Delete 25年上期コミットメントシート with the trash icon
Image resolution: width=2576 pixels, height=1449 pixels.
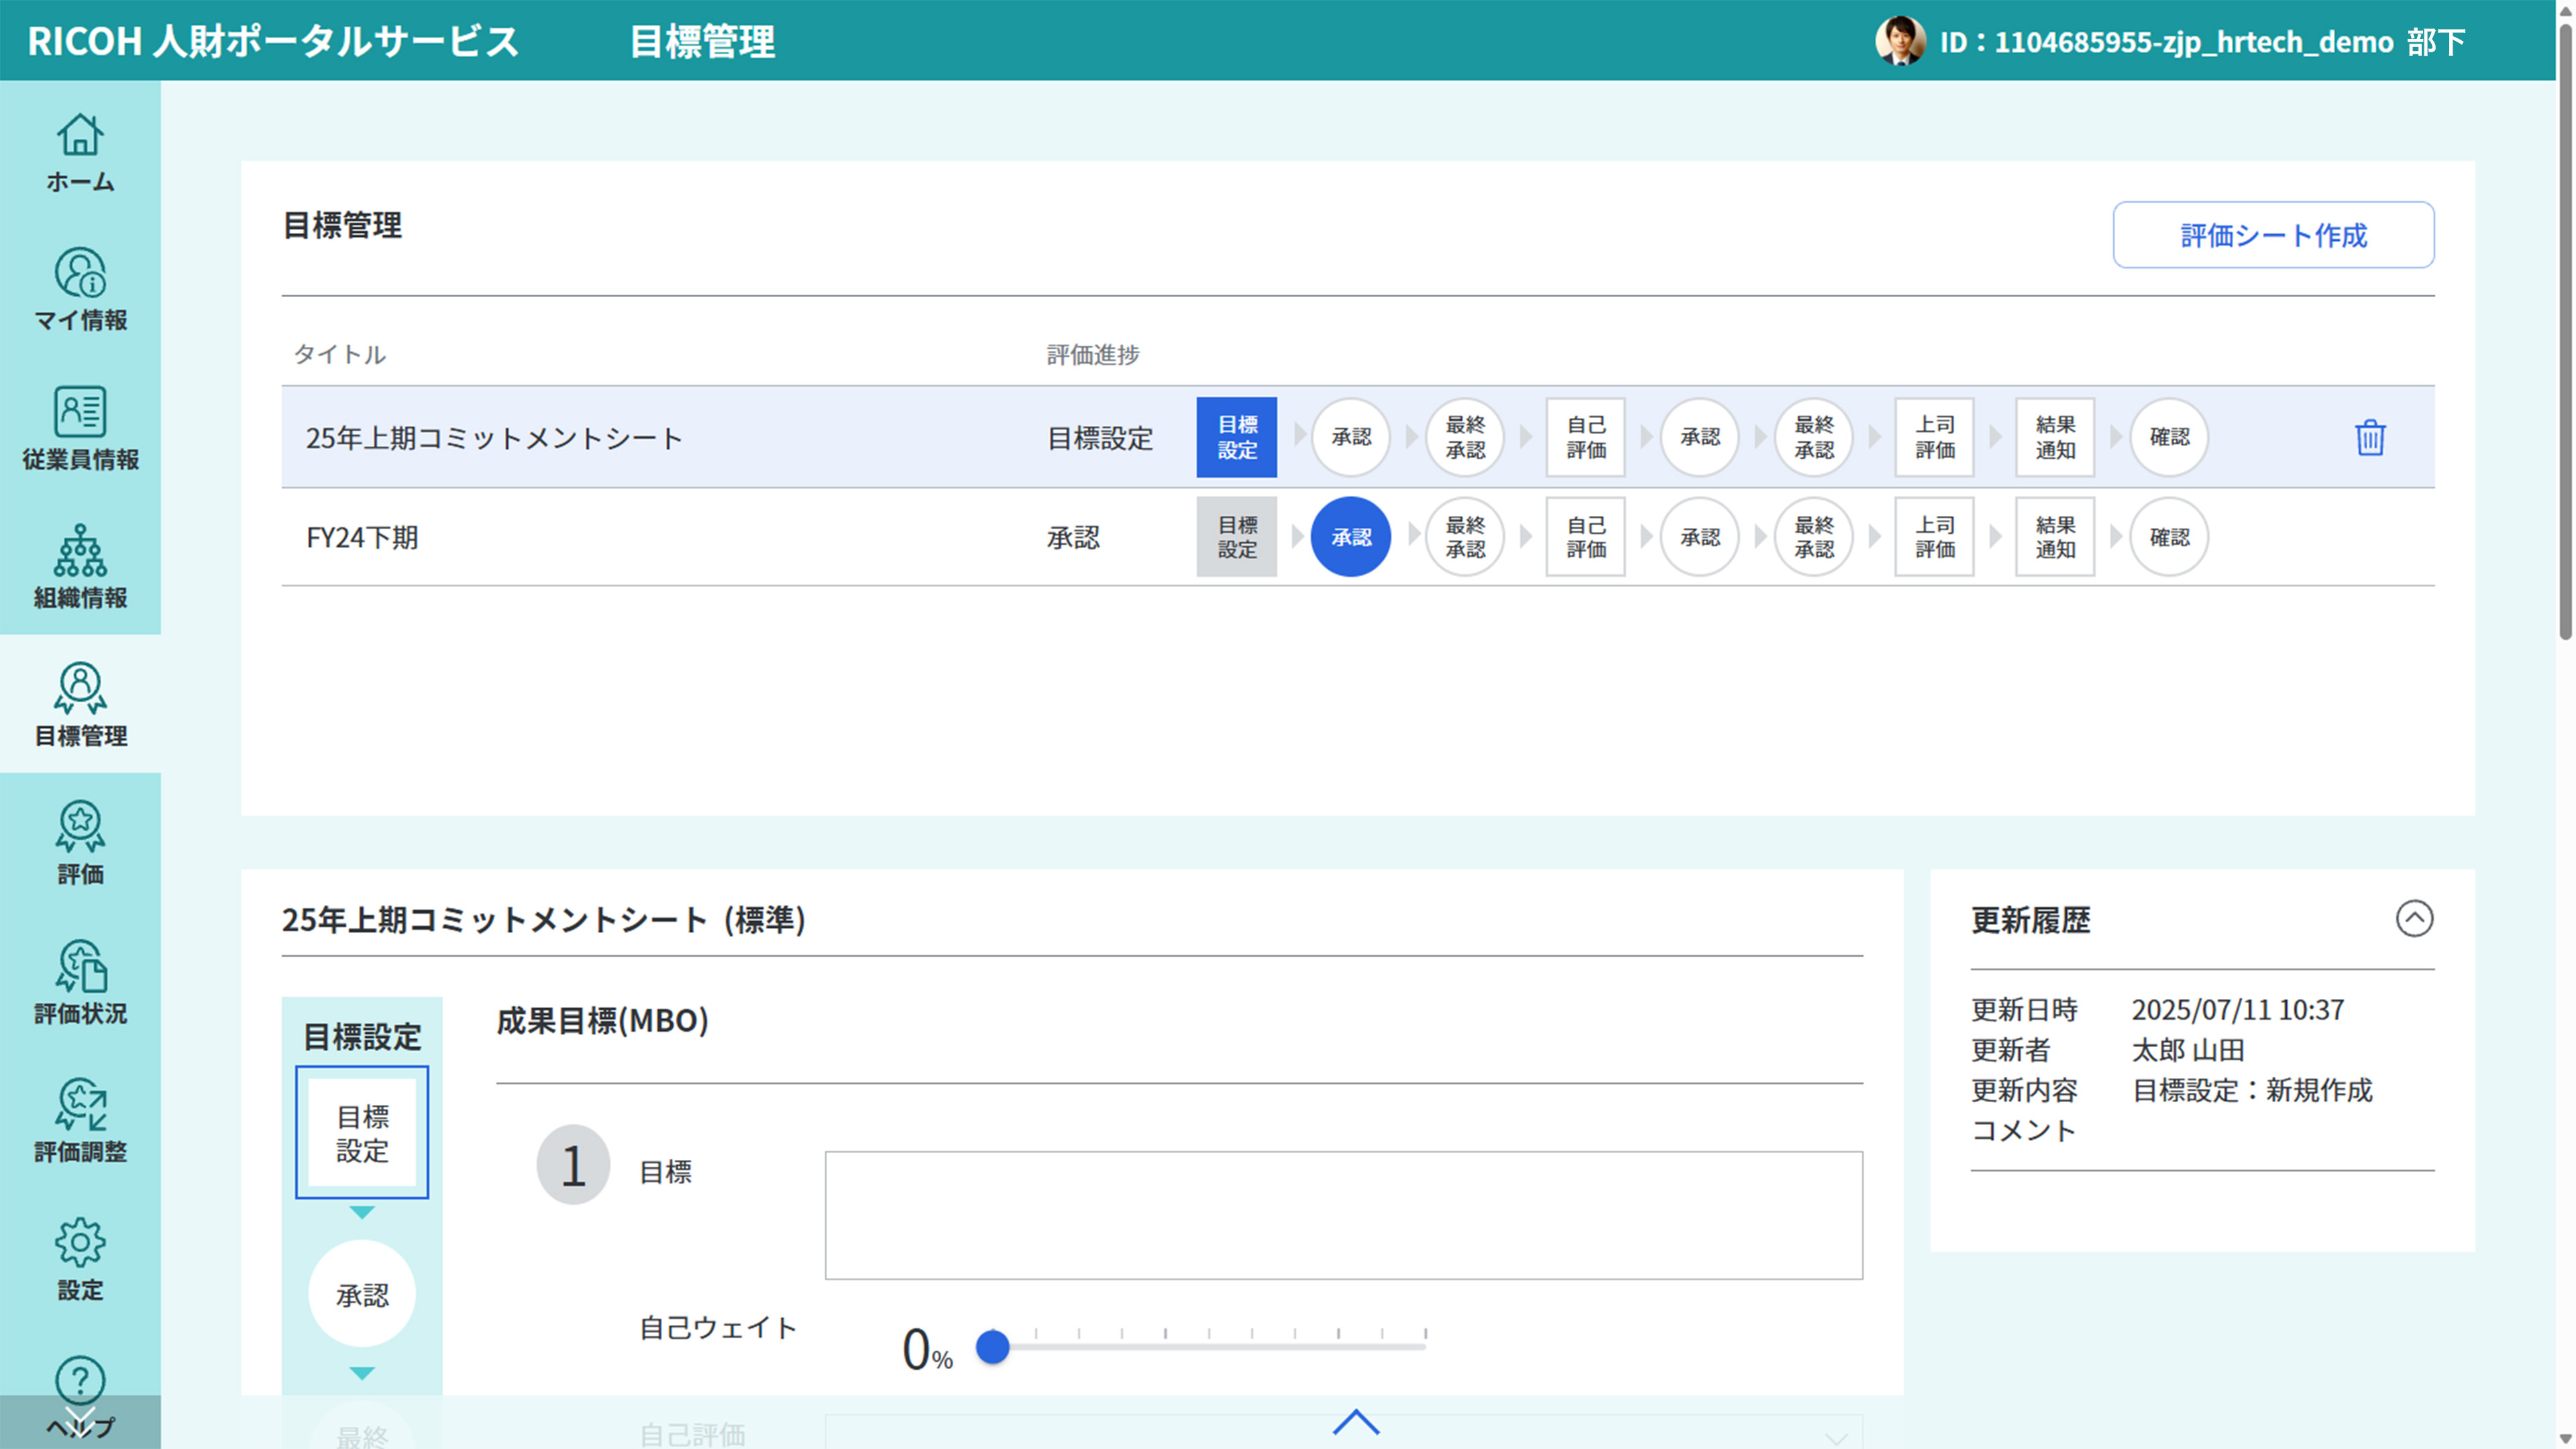(2368, 437)
